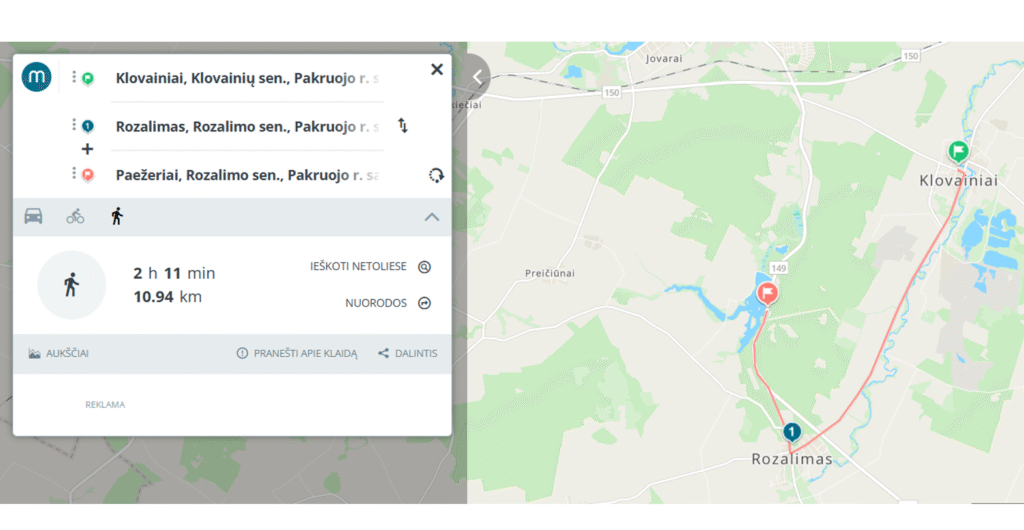Click the red destination flag icon in panel

pos(88,175)
